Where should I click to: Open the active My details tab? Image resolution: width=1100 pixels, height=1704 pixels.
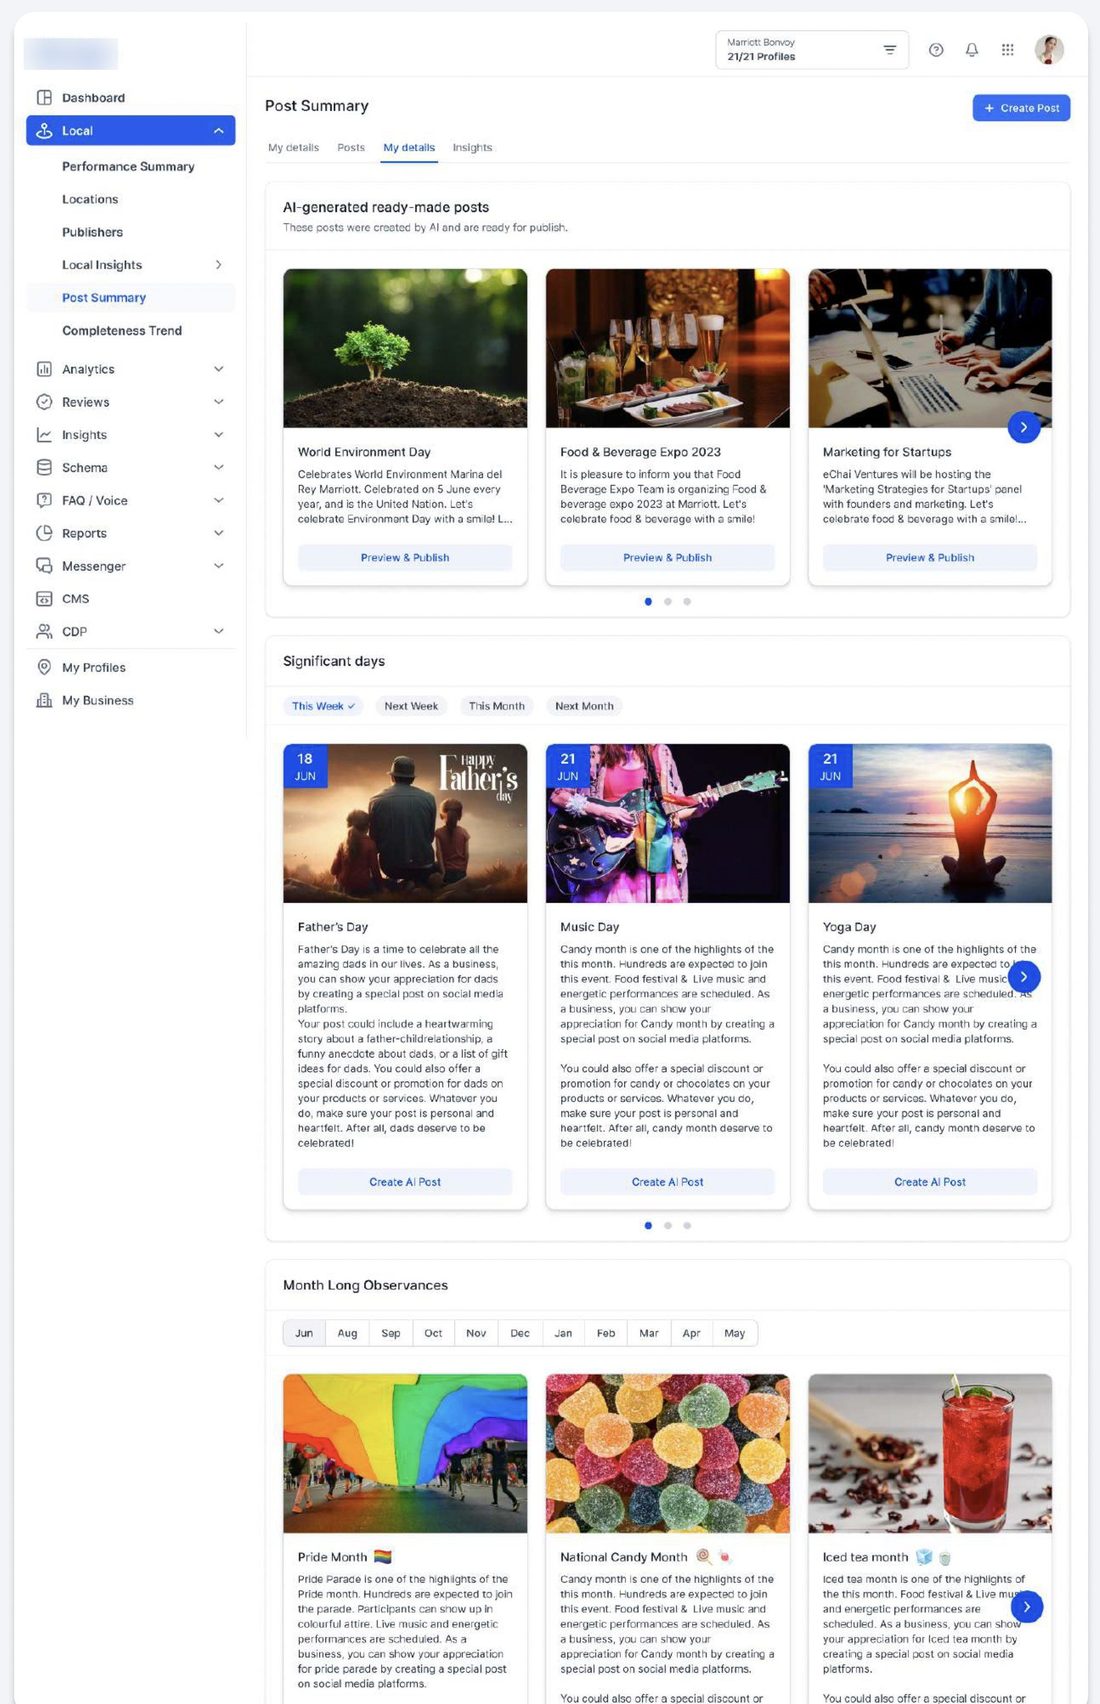coord(409,148)
